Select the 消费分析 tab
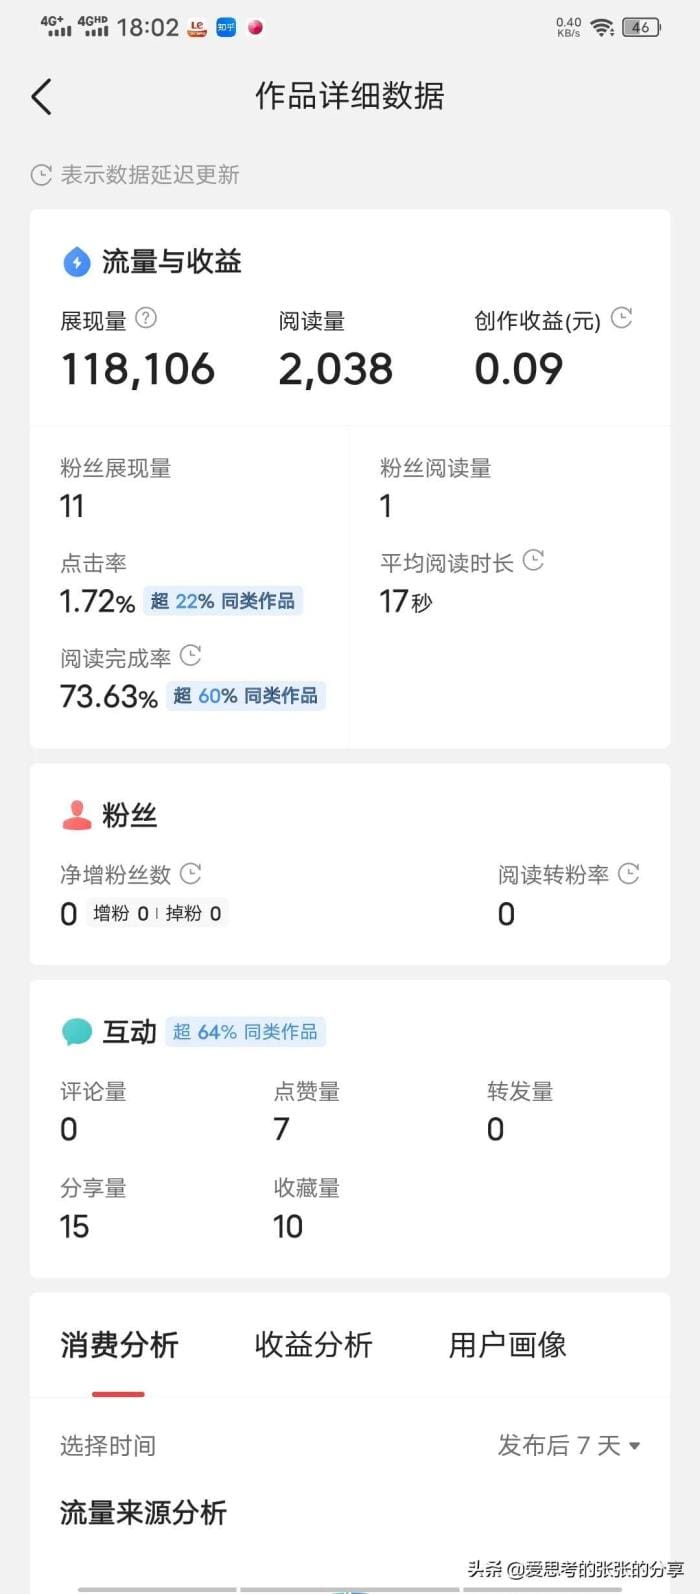 pos(119,1345)
